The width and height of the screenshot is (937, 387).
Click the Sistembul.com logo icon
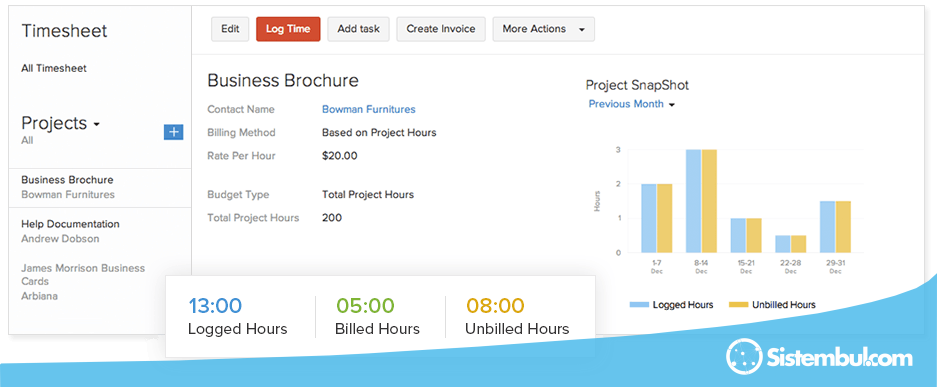pyautogui.click(x=744, y=357)
